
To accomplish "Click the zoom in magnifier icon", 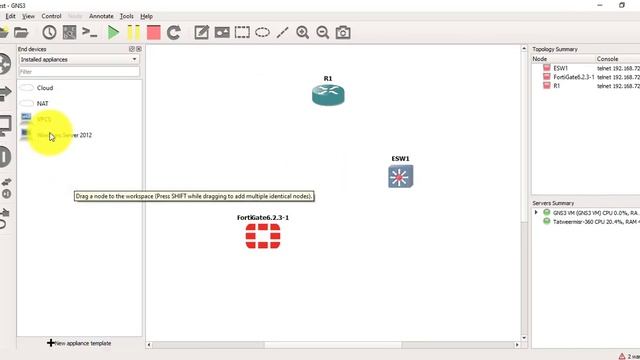I will (302, 32).
